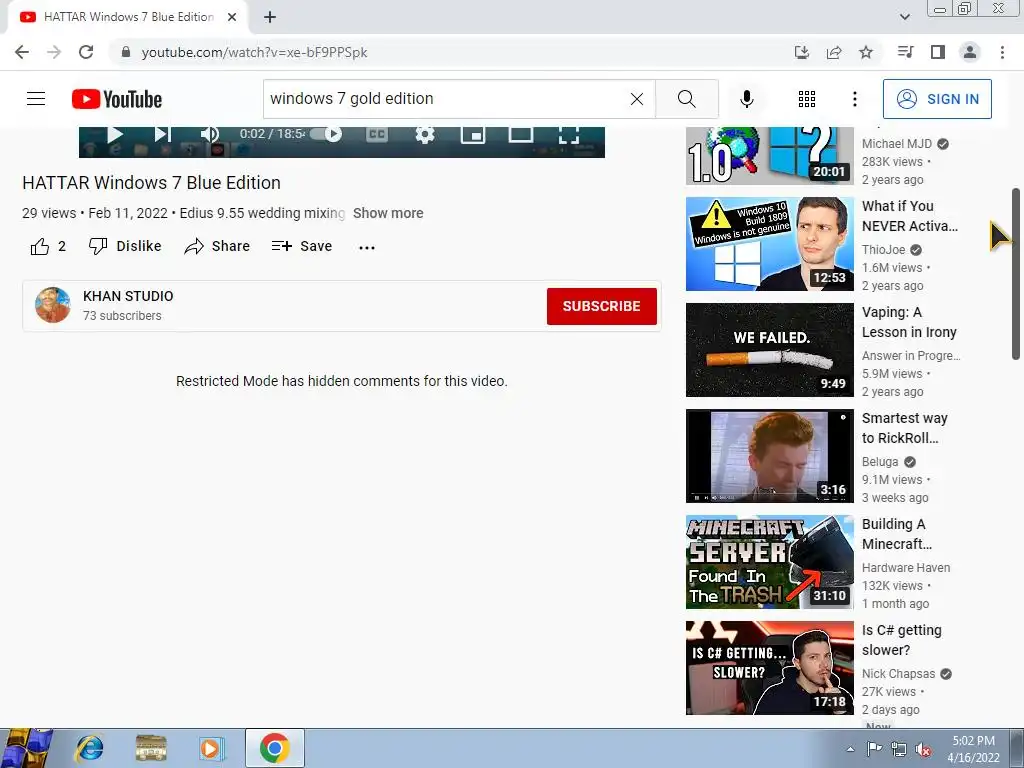
Task: Open media control icon in Chrome toolbar
Action: coord(905,52)
